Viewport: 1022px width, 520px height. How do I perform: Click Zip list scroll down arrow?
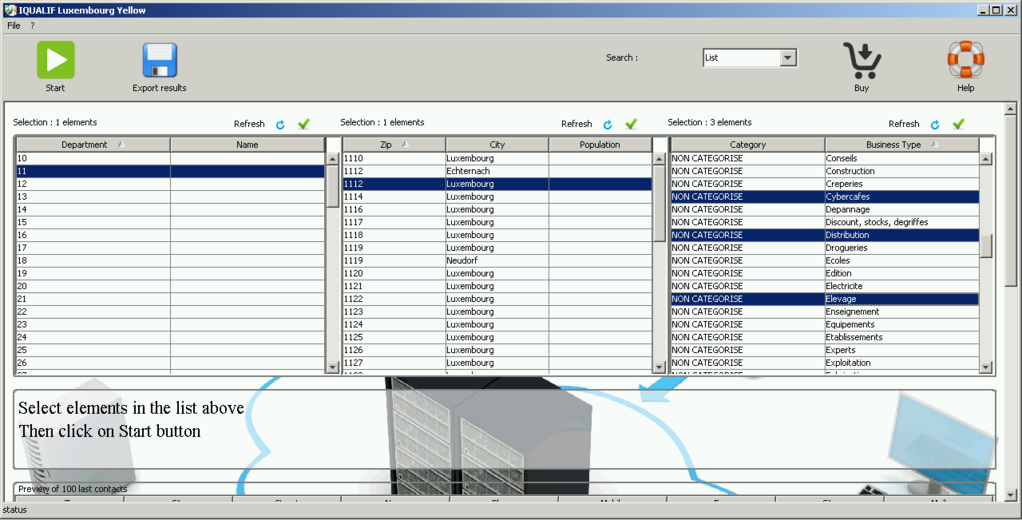pos(660,368)
